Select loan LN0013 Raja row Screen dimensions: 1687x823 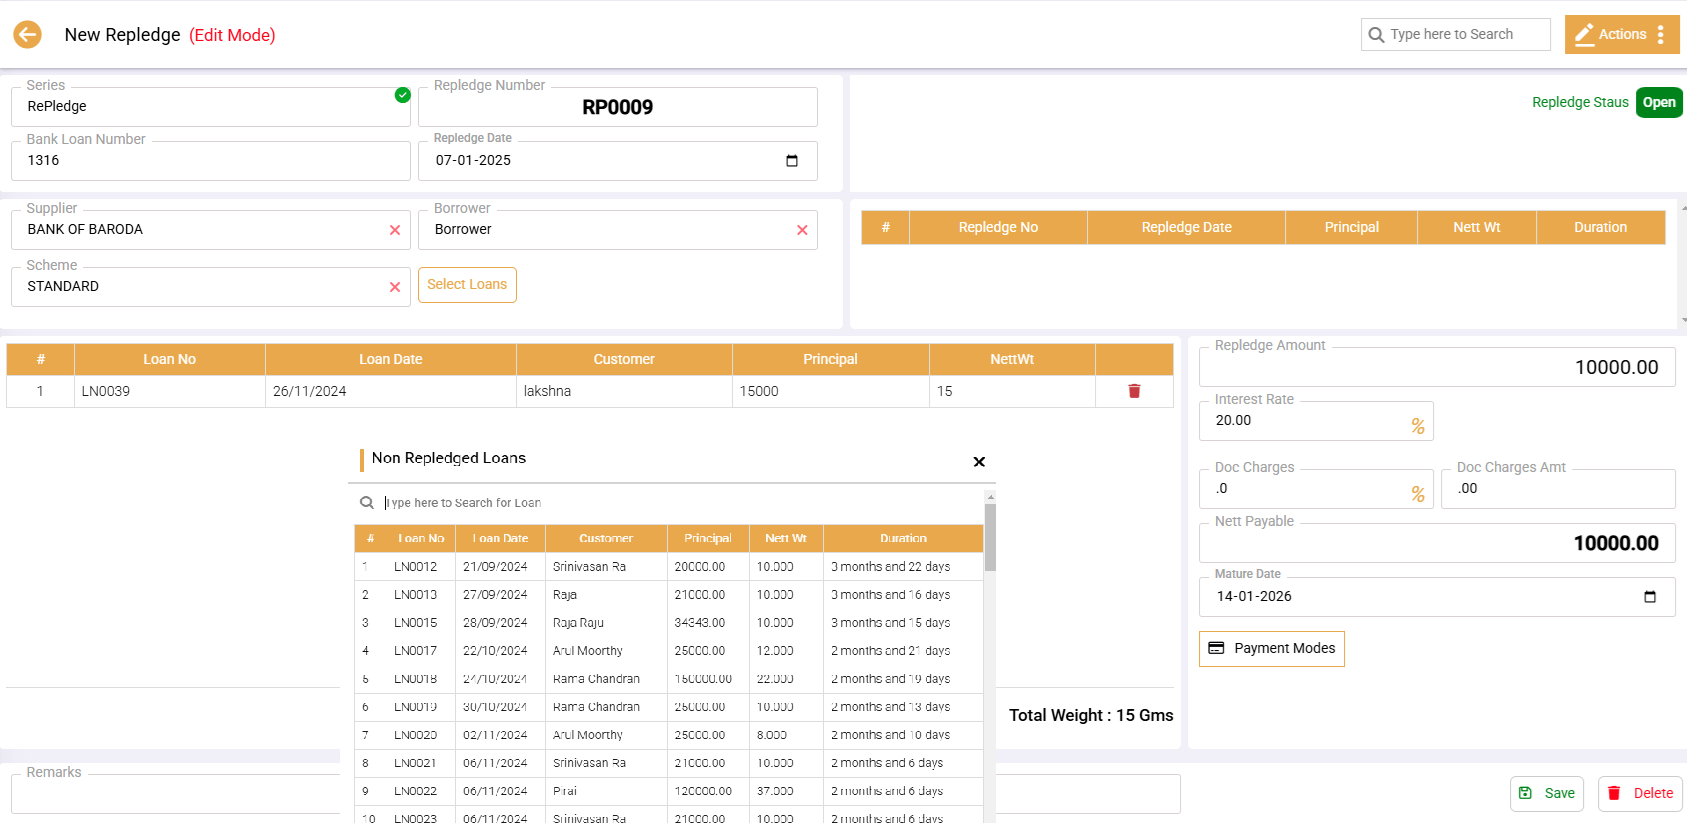[x=668, y=595]
